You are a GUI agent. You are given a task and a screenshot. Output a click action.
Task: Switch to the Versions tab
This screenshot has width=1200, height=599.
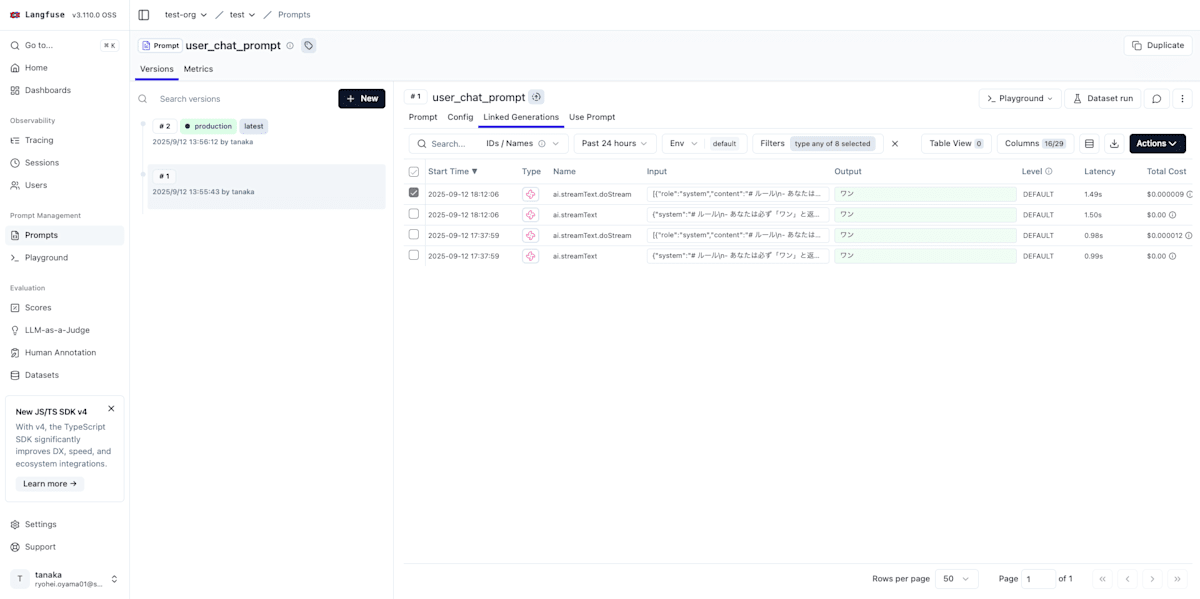[157, 69]
